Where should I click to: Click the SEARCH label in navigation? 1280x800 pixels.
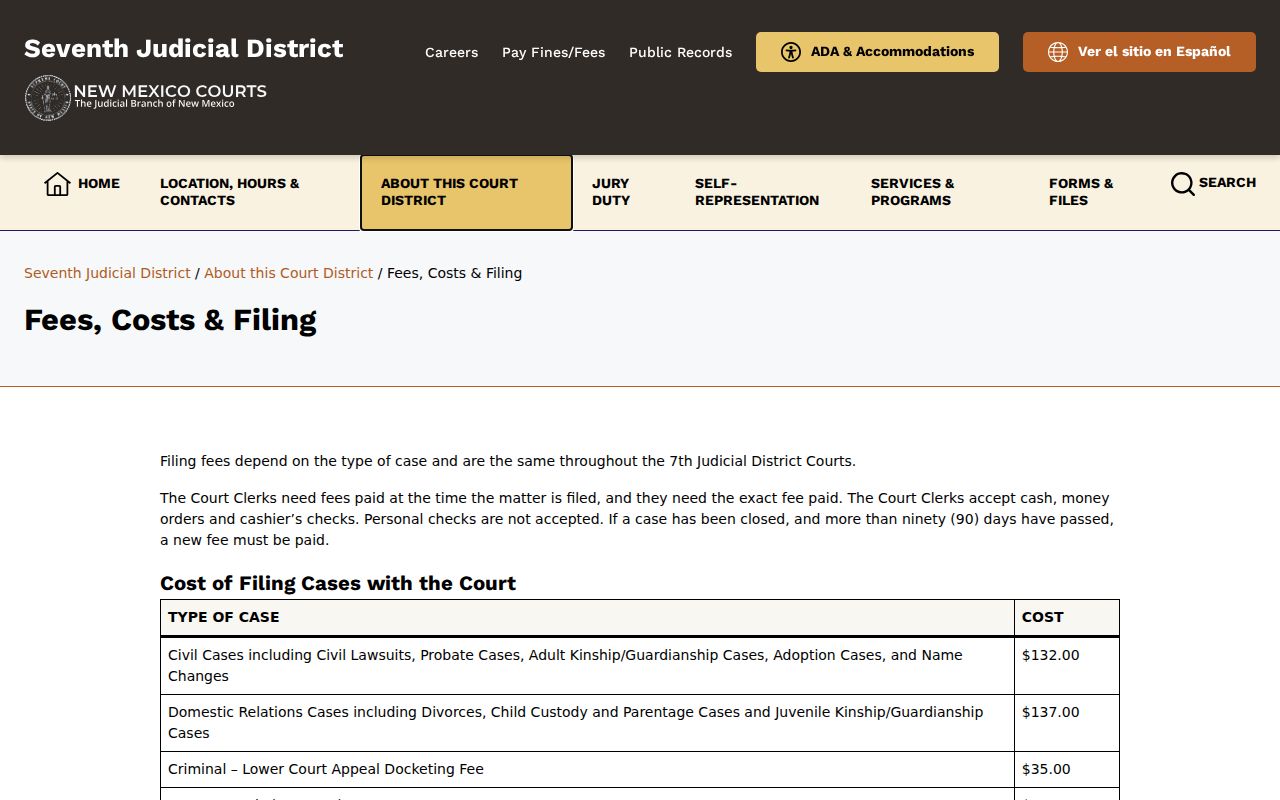1227,183
